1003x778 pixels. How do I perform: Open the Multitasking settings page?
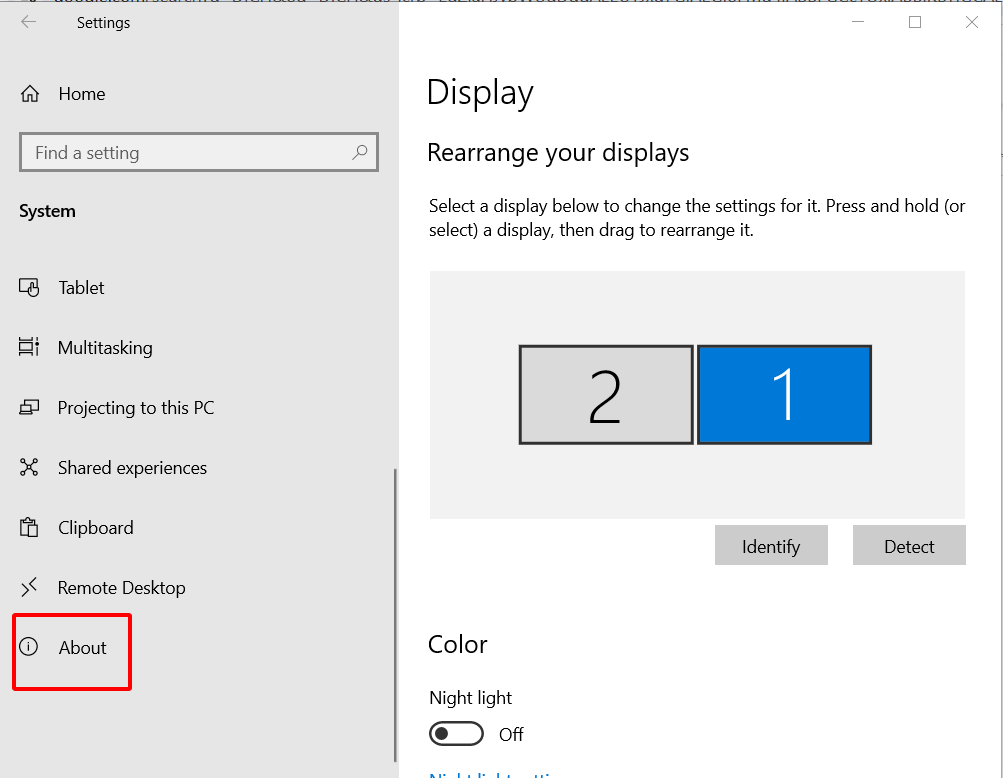(104, 348)
